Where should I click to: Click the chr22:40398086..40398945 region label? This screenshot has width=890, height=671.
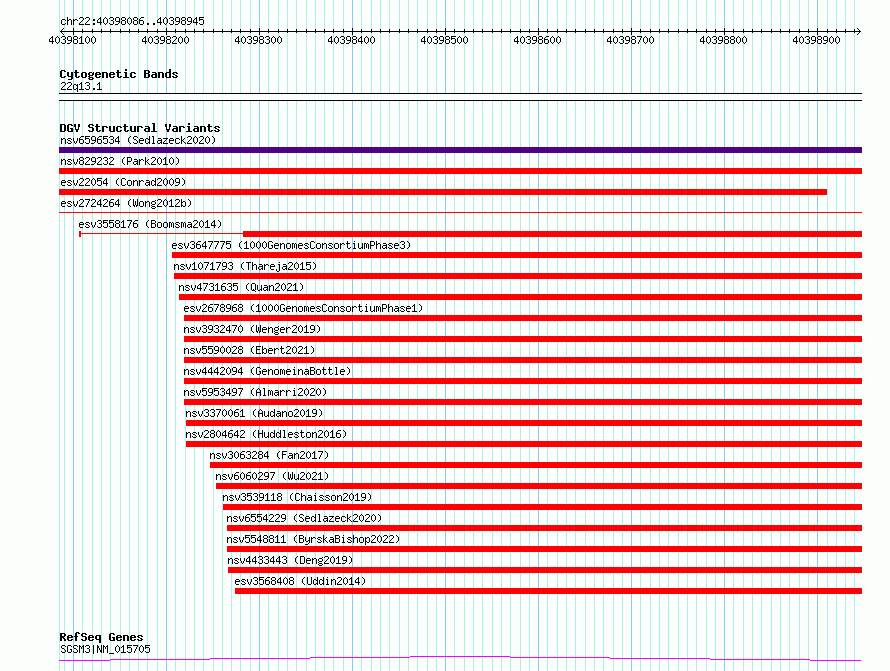pyautogui.click(x=132, y=22)
